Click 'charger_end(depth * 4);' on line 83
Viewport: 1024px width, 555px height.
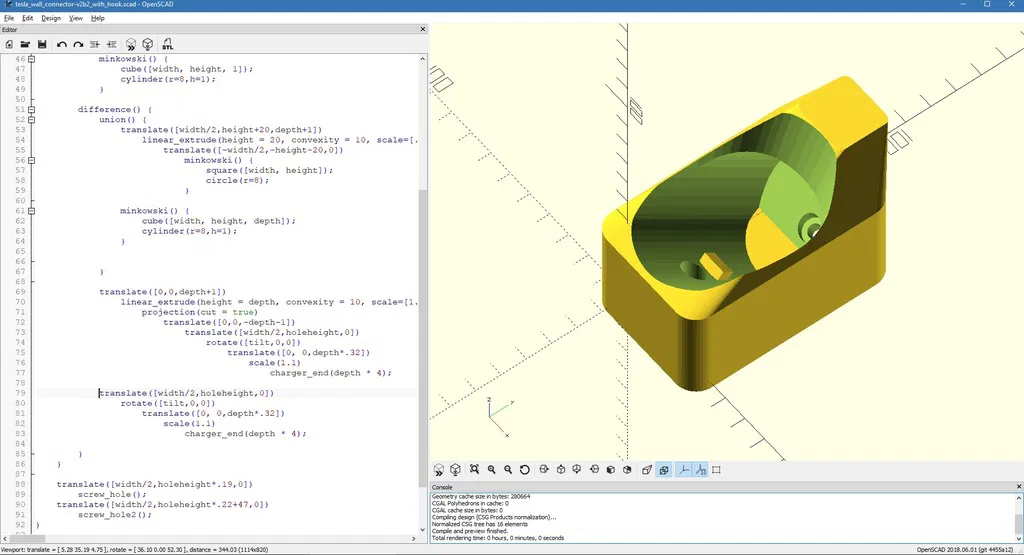coord(245,434)
